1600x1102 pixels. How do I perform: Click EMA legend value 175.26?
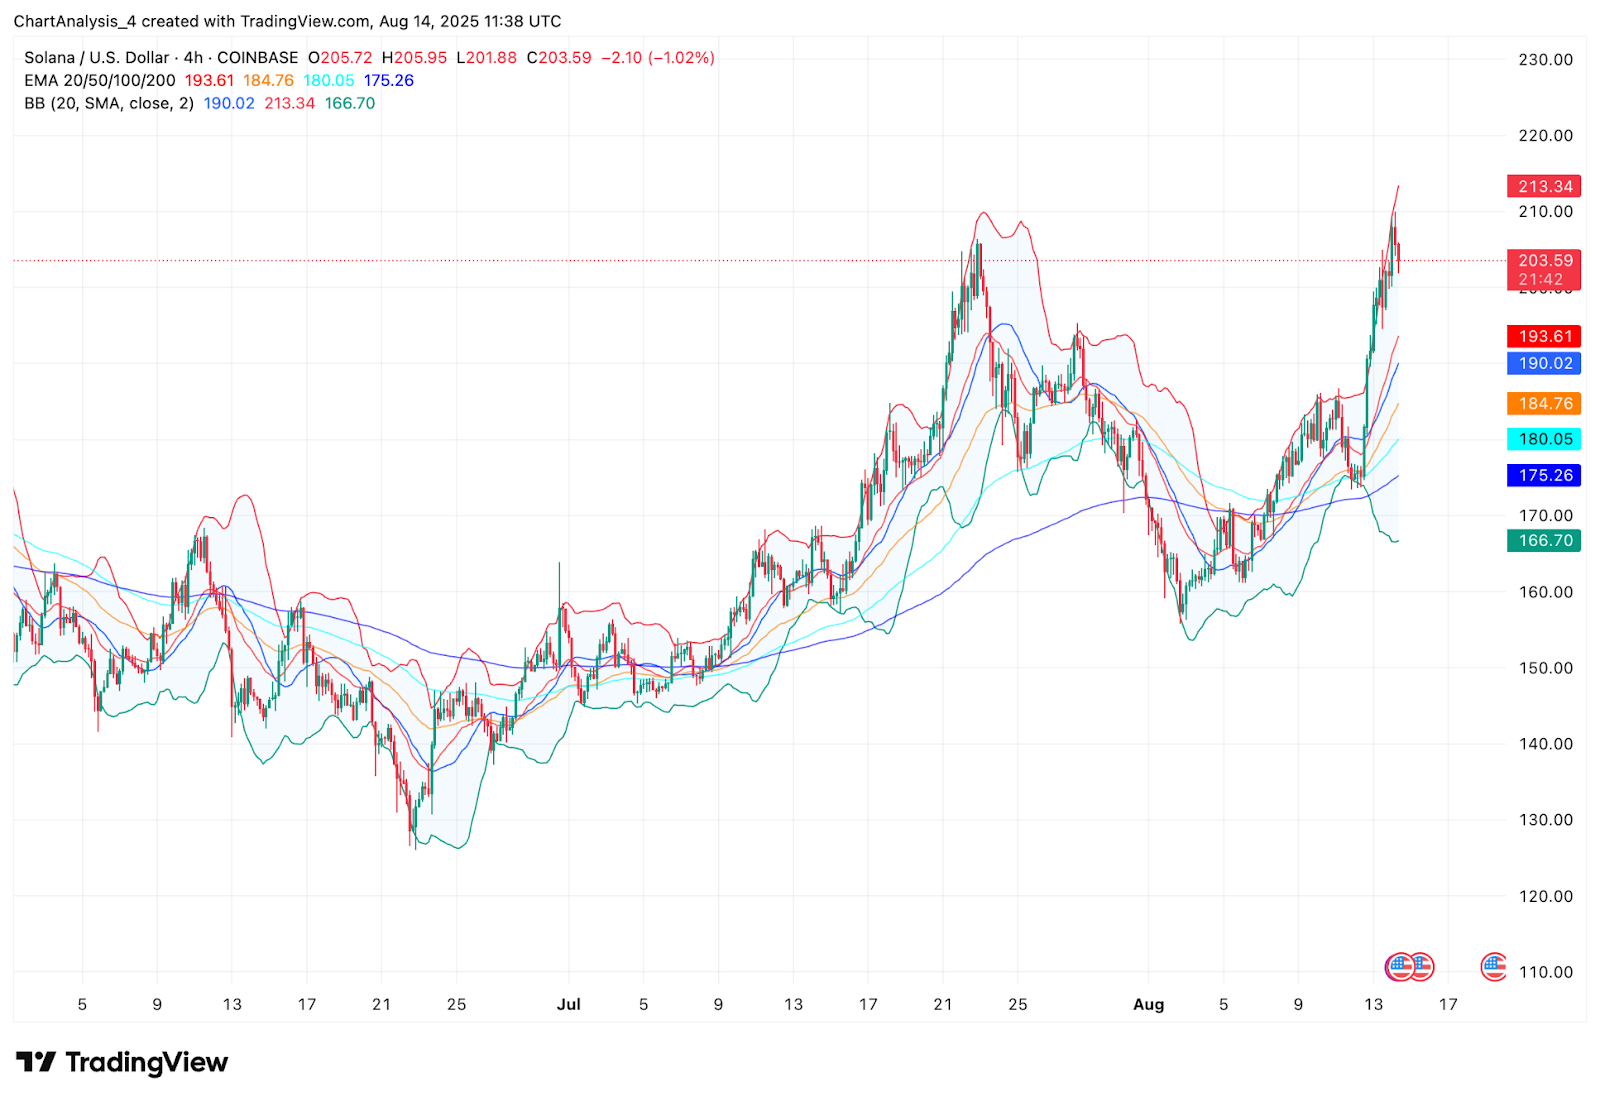pos(389,81)
